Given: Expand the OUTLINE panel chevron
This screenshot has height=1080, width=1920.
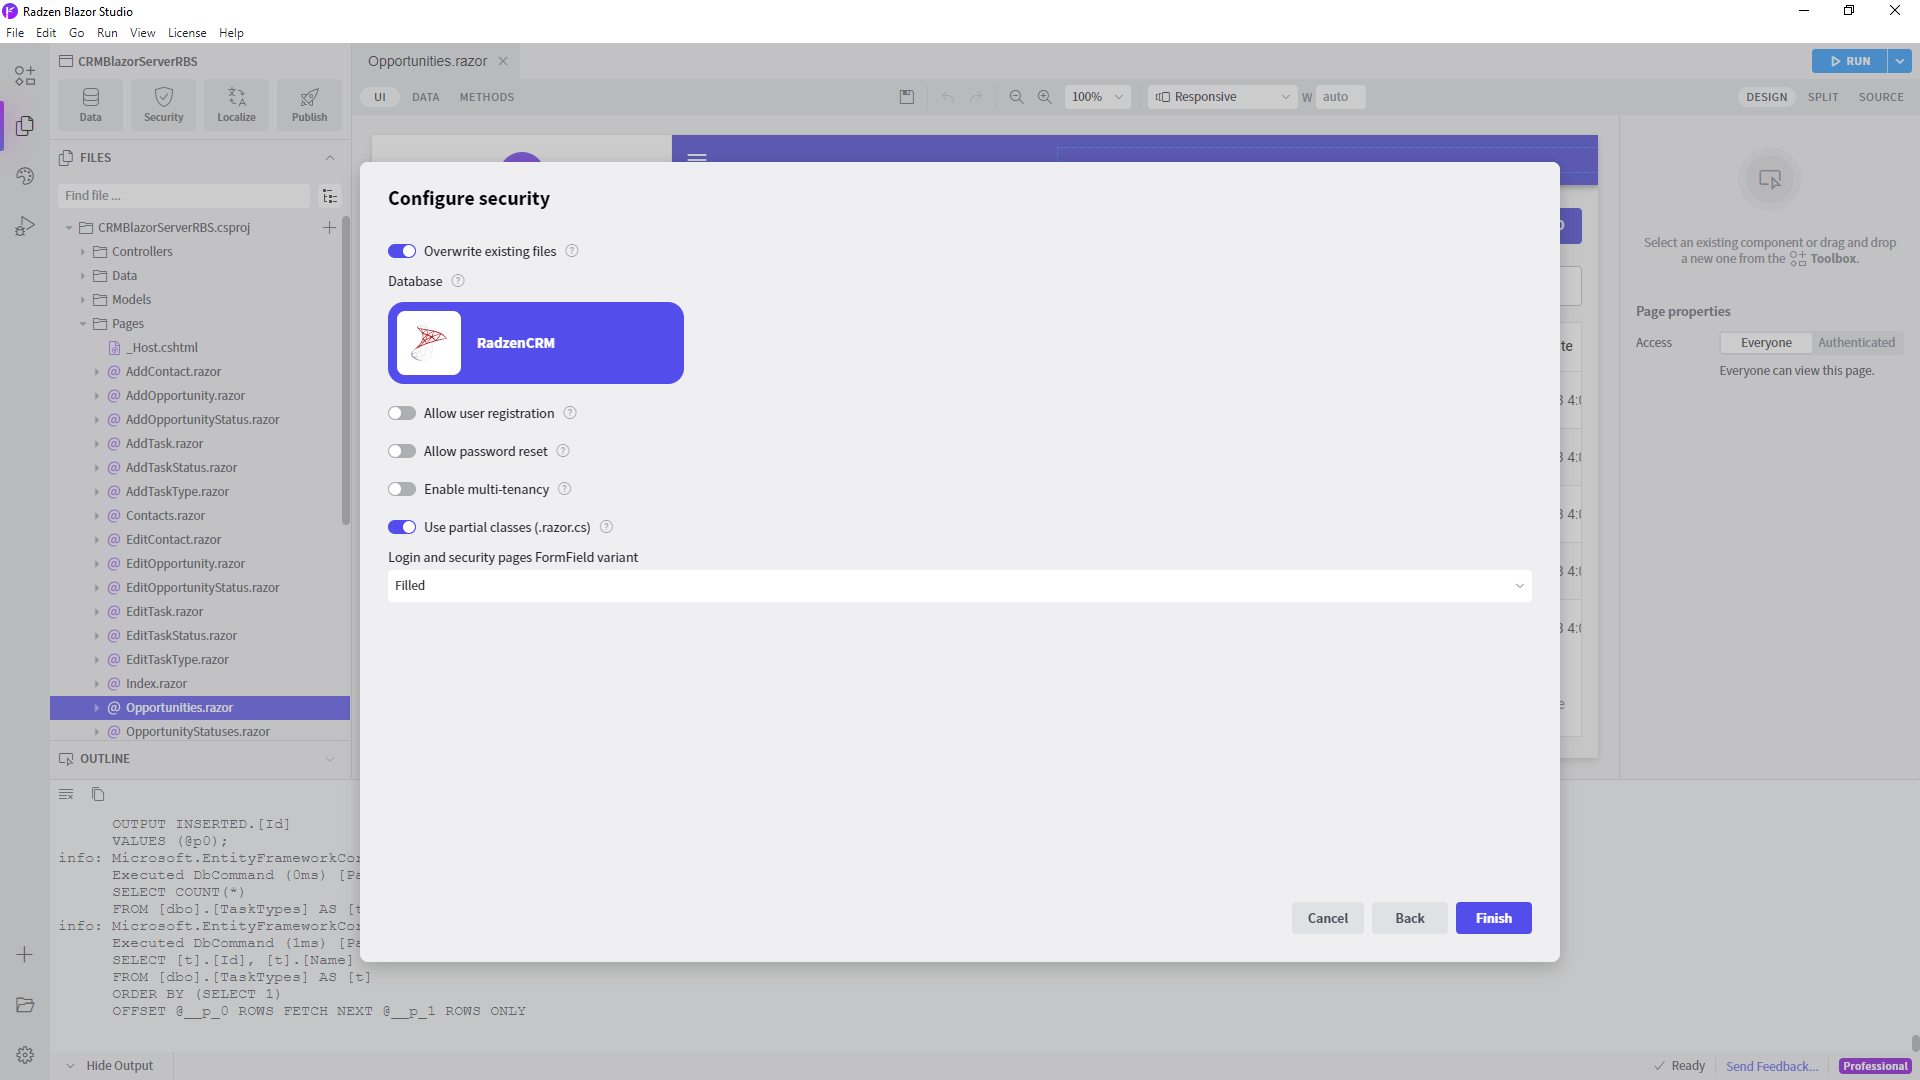Looking at the screenshot, I should (x=330, y=759).
